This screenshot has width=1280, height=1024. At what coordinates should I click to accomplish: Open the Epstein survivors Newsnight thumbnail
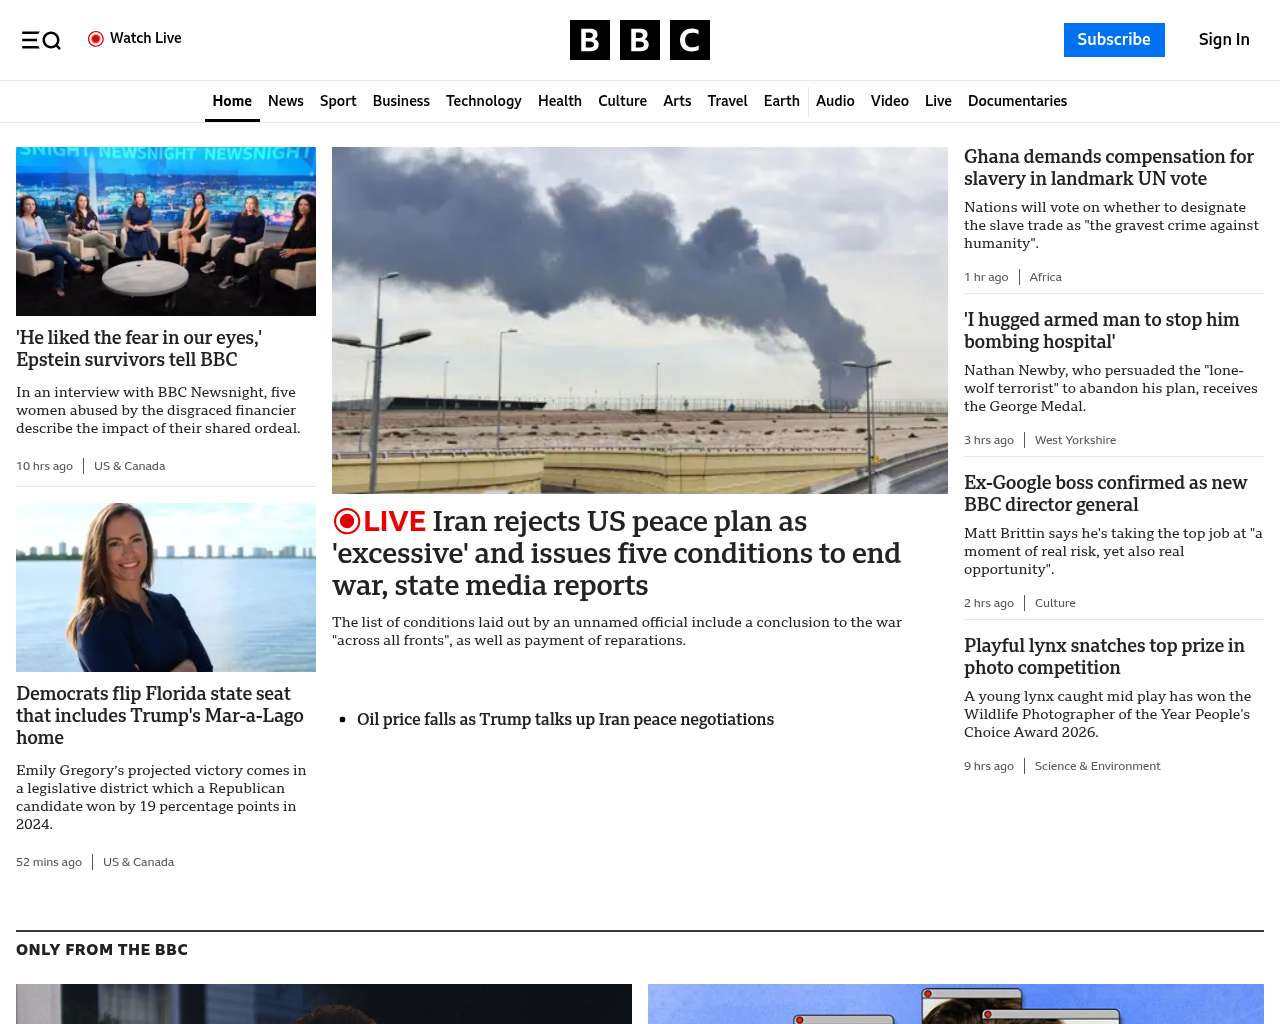[x=166, y=231]
